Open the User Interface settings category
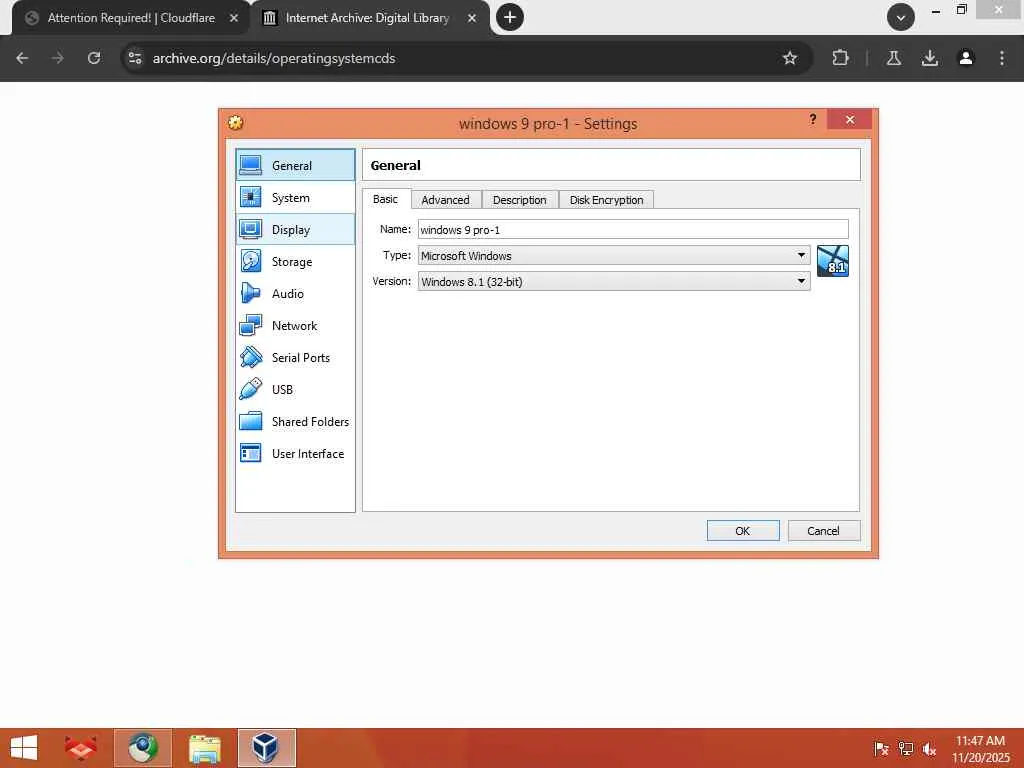 tap(295, 453)
